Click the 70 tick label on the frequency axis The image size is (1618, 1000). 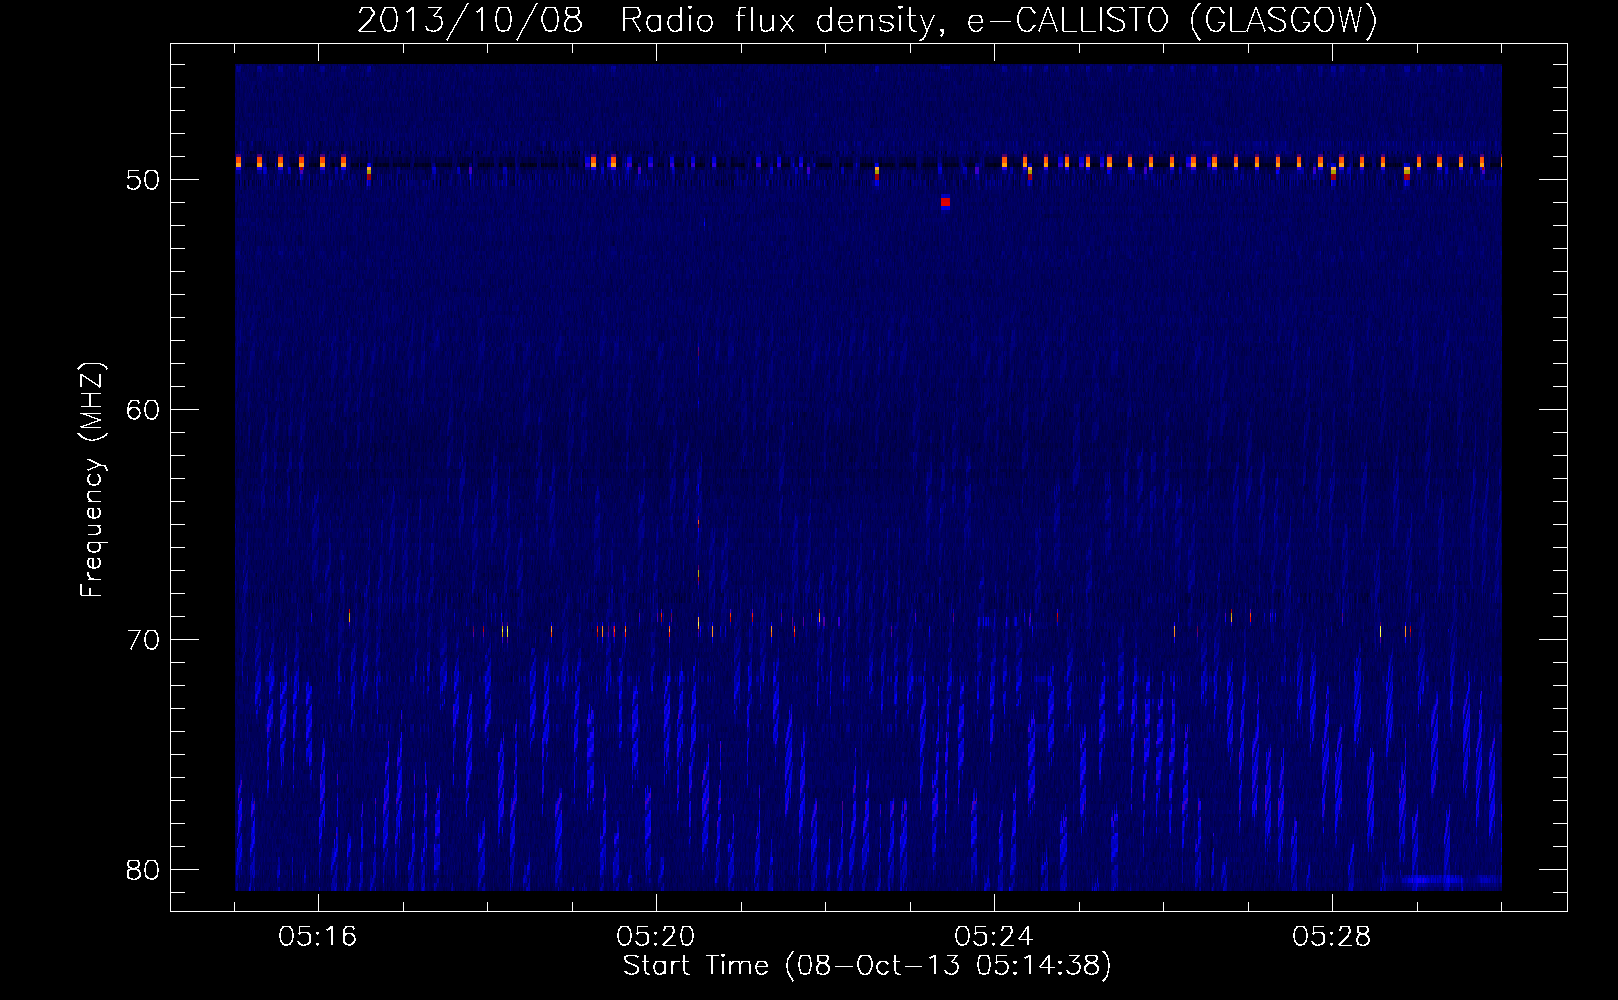pyautogui.click(x=144, y=640)
